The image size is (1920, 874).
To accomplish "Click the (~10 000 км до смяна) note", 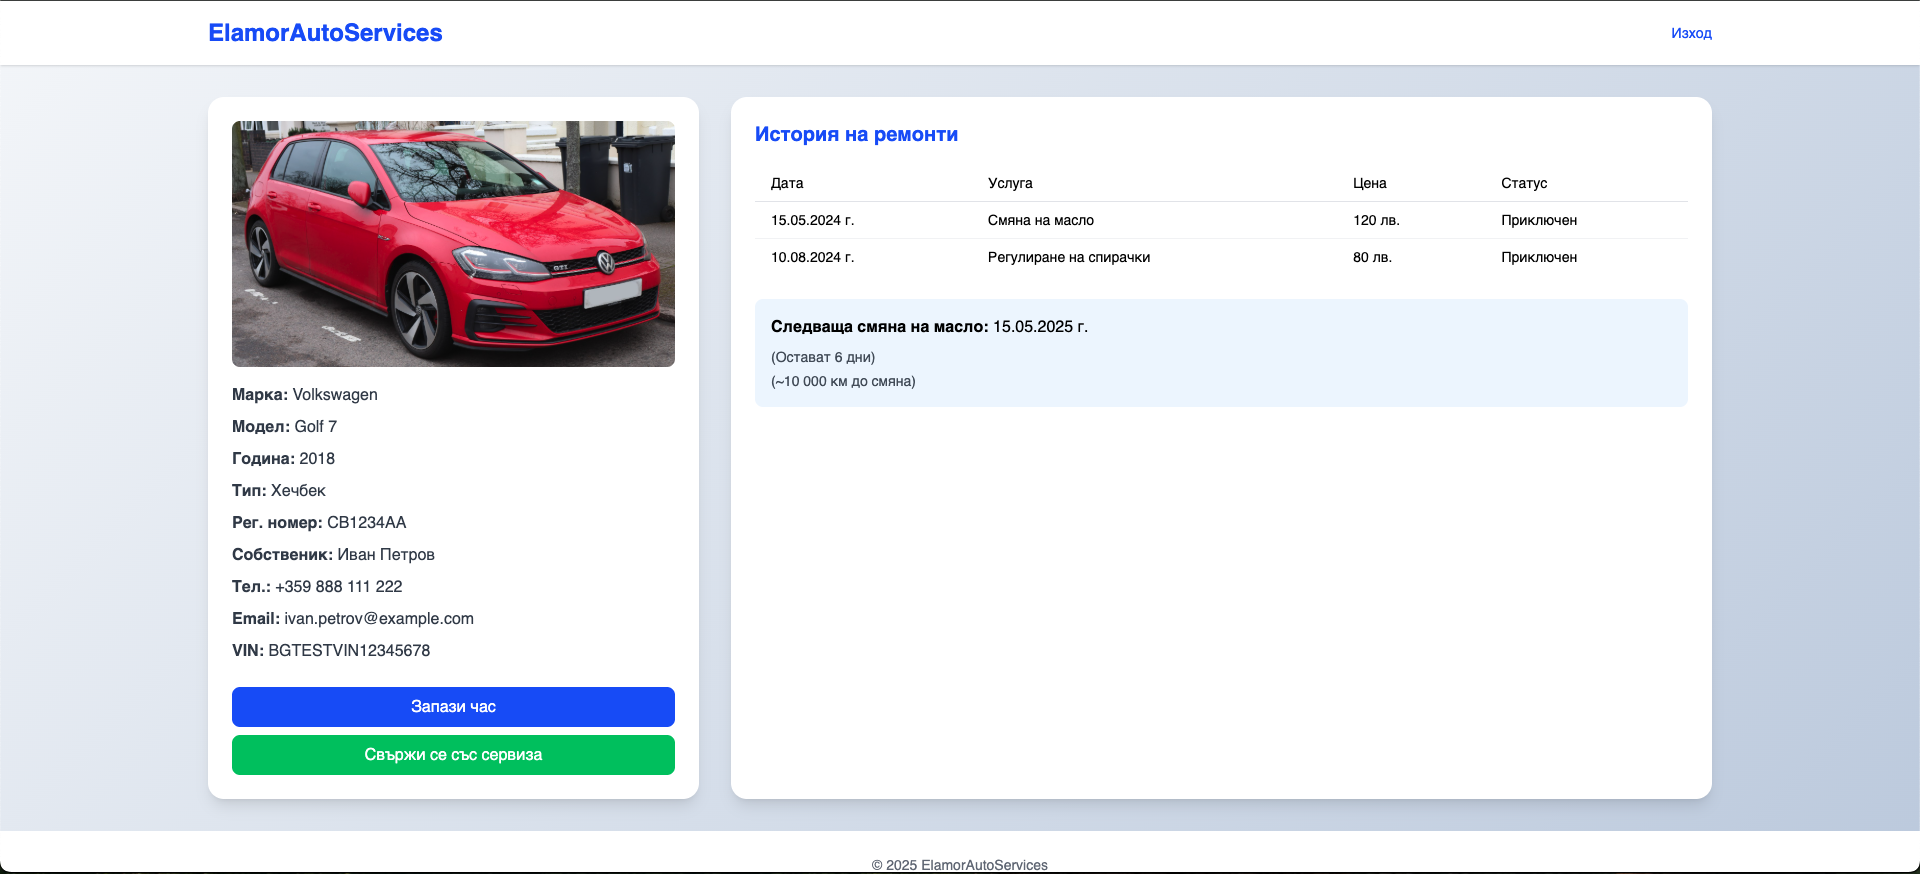I will pyautogui.click(x=843, y=381).
